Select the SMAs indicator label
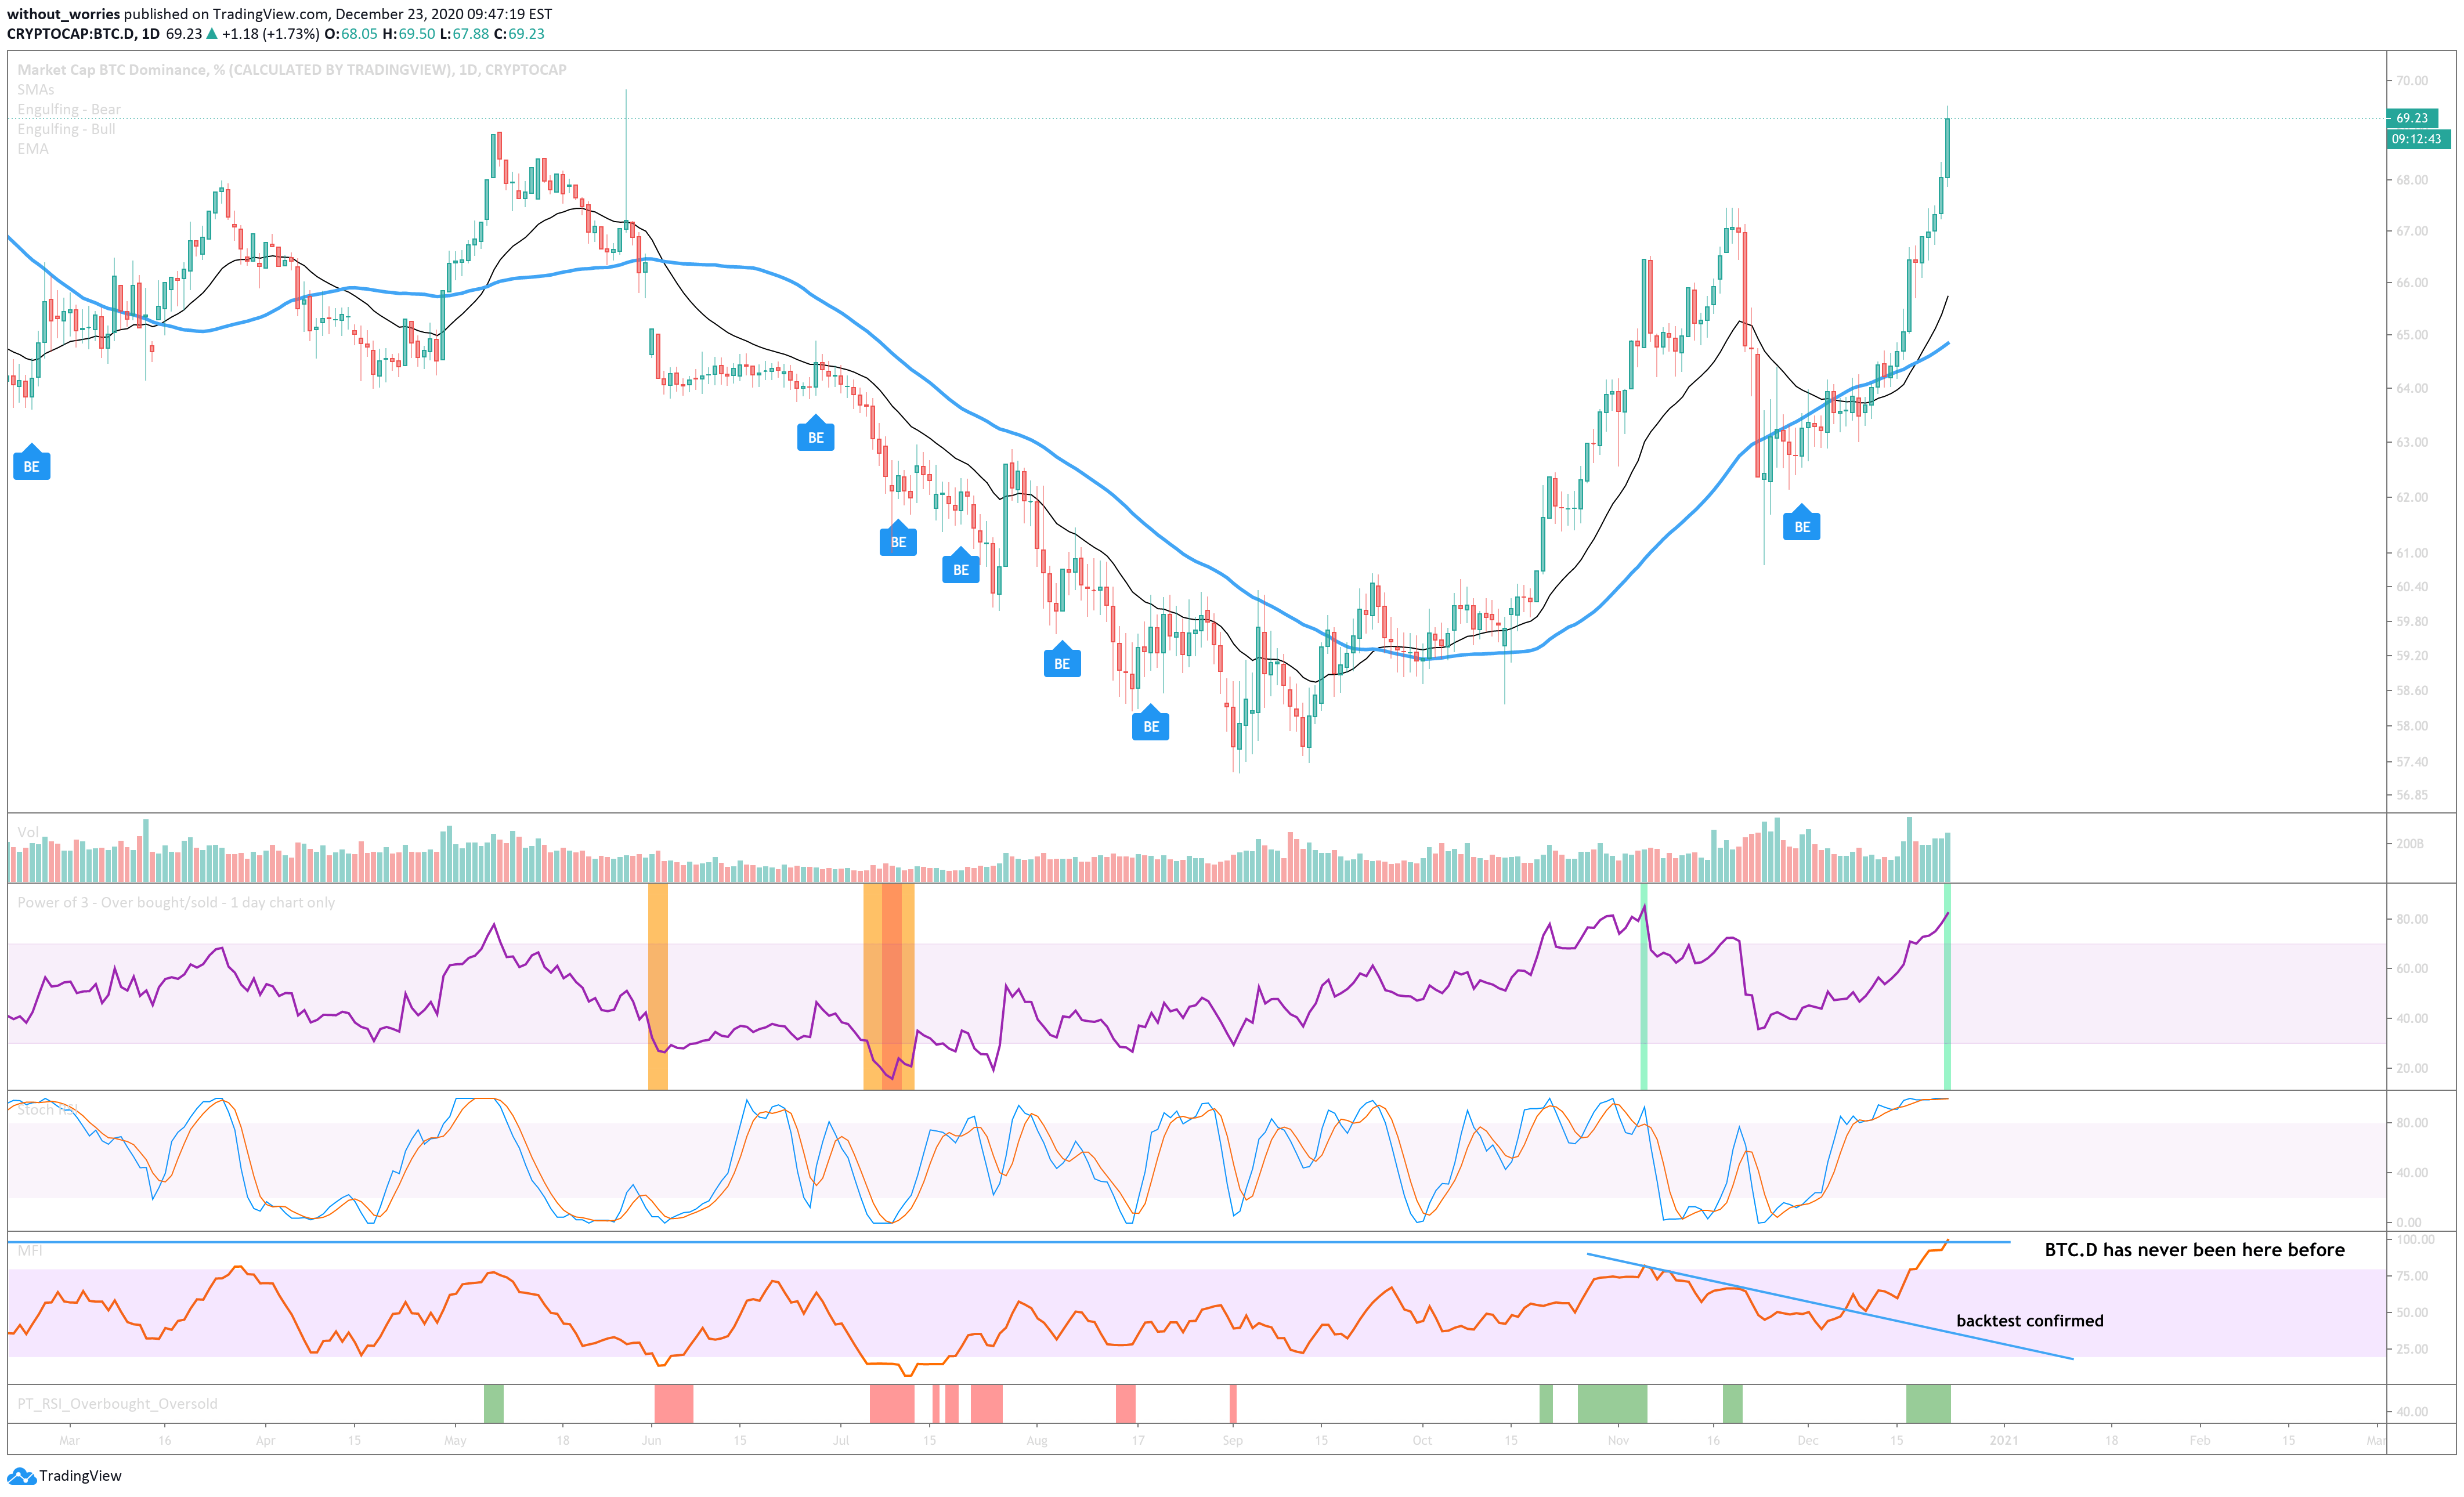The width and height of the screenshot is (2464, 1497). click(36, 89)
